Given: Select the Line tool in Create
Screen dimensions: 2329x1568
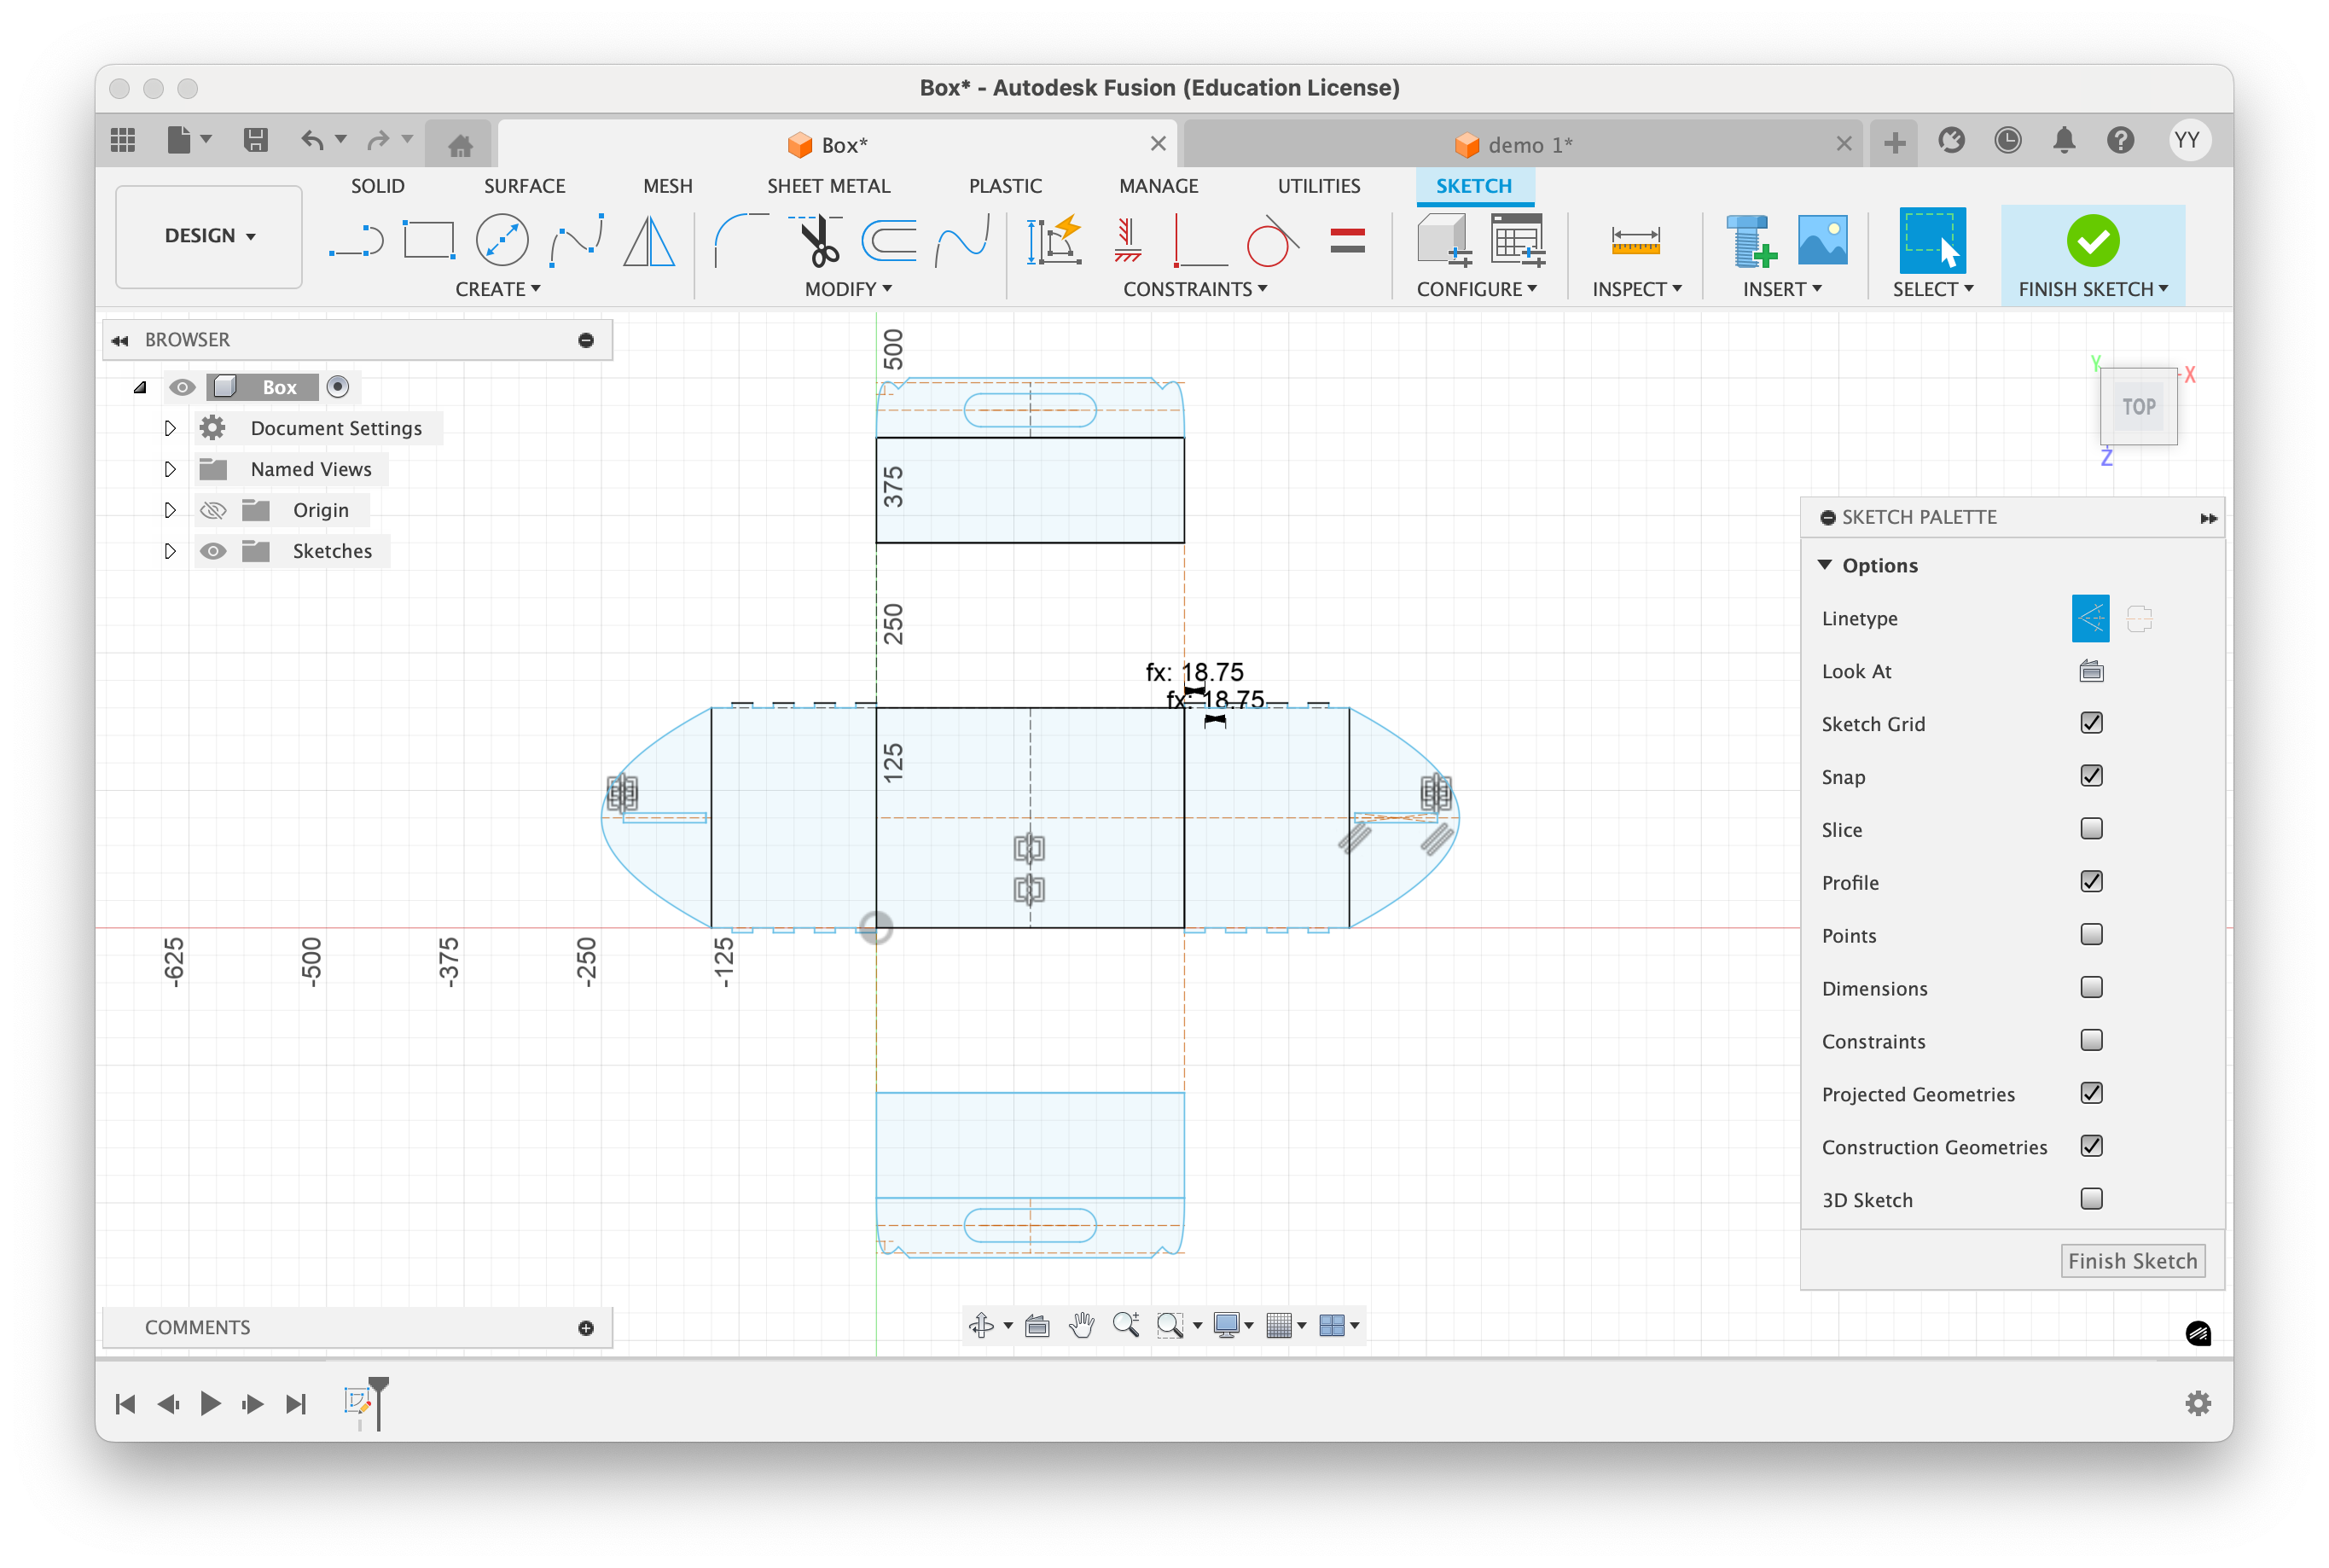Looking at the screenshot, I should (356, 241).
